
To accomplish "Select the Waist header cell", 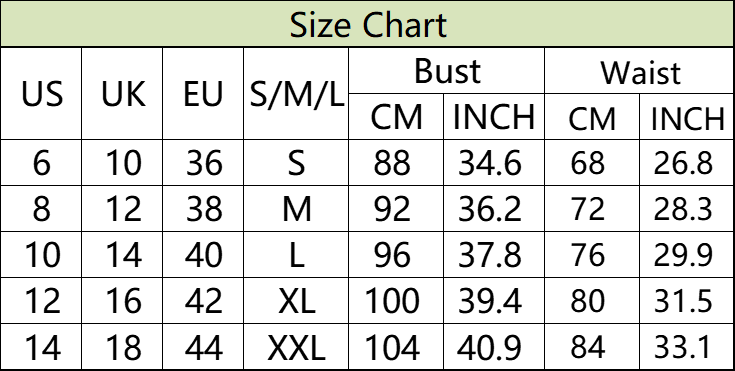I will tap(639, 70).
